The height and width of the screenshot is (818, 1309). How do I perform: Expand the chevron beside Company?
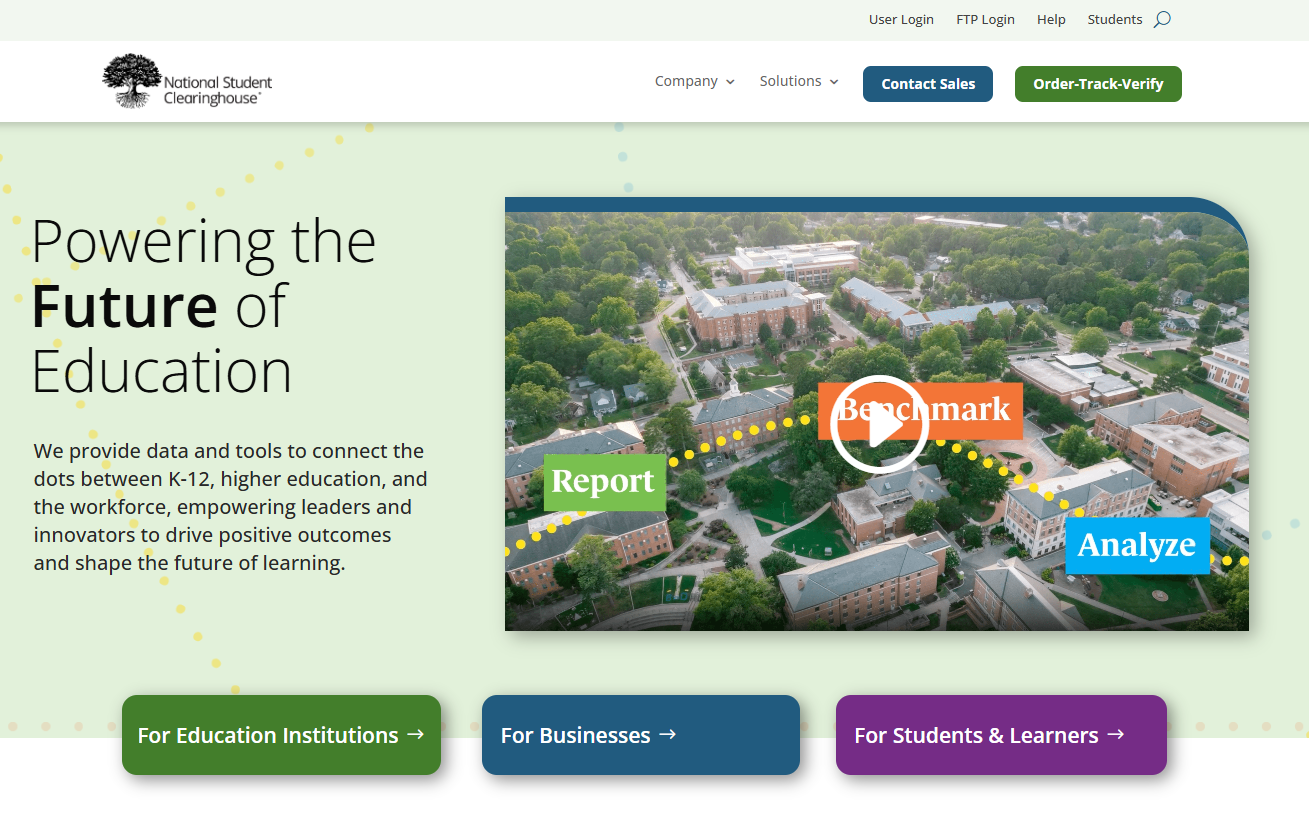[730, 82]
